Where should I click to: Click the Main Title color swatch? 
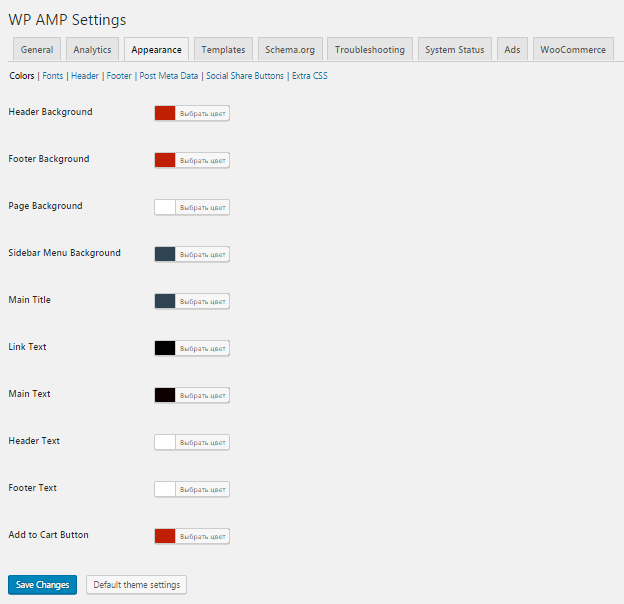click(165, 301)
